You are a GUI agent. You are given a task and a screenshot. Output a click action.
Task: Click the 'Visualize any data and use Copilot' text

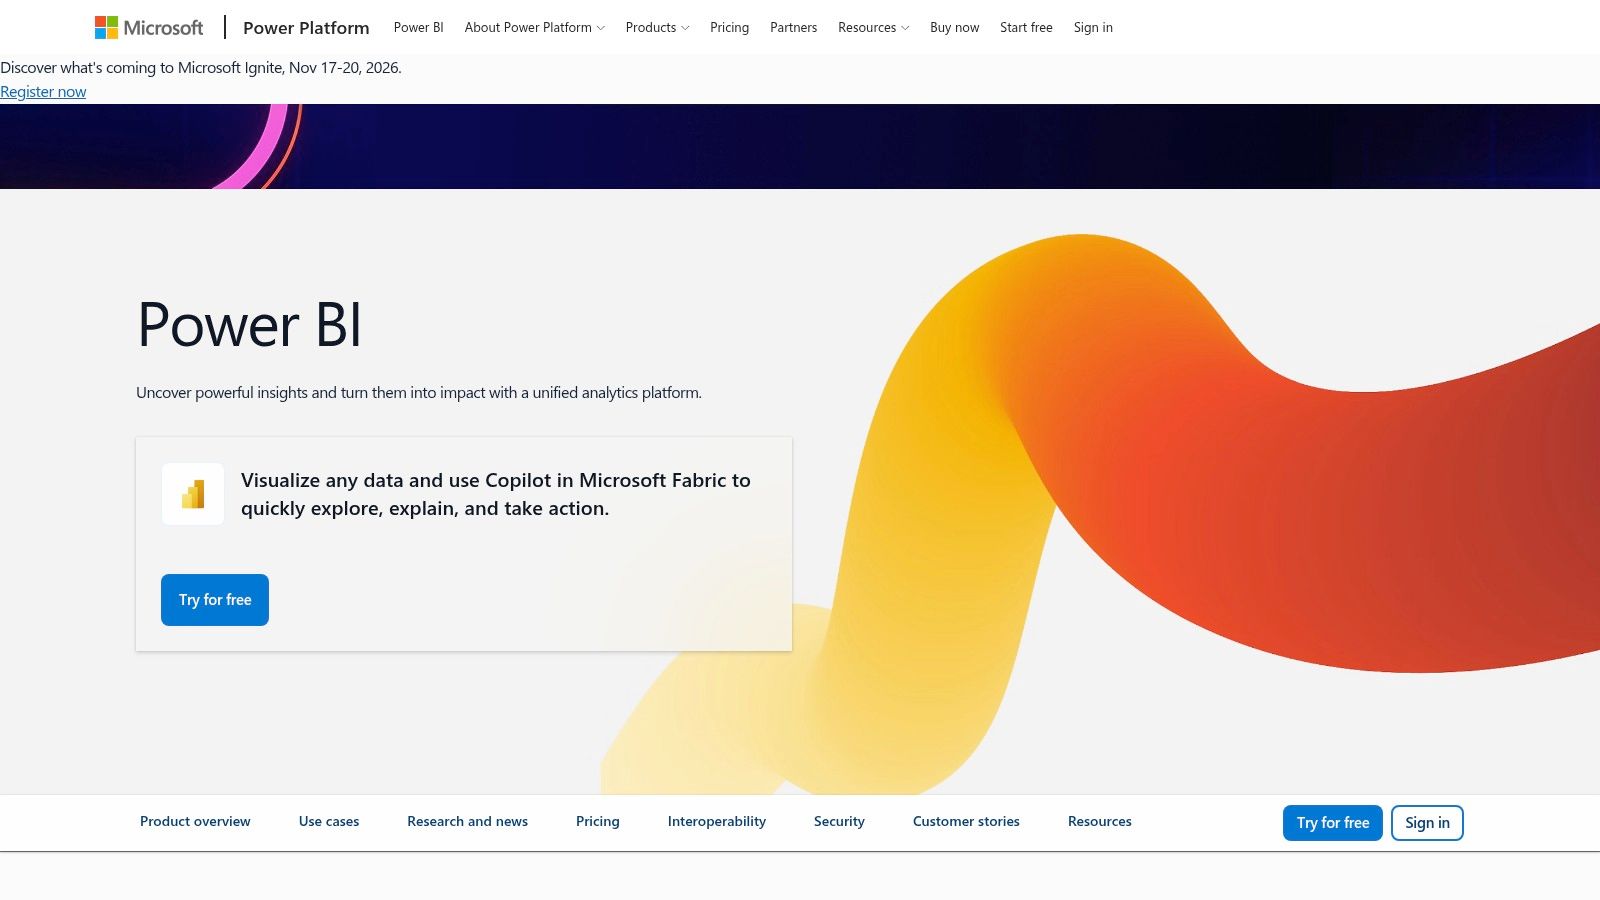click(x=496, y=494)
